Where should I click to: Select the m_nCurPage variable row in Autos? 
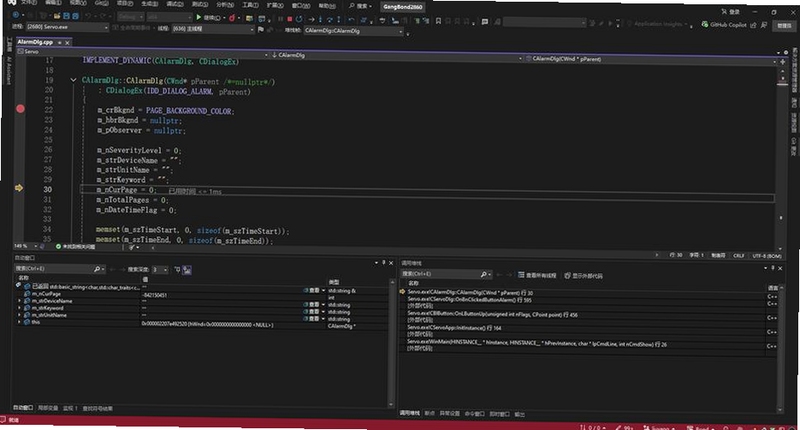tap(202, 294)
